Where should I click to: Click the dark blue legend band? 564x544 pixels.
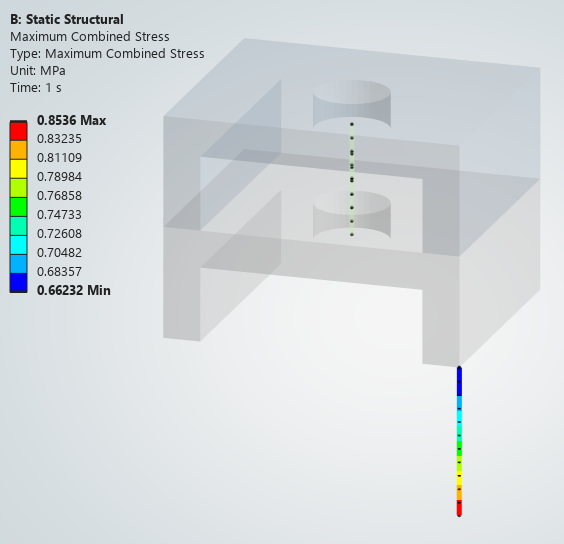18,283
